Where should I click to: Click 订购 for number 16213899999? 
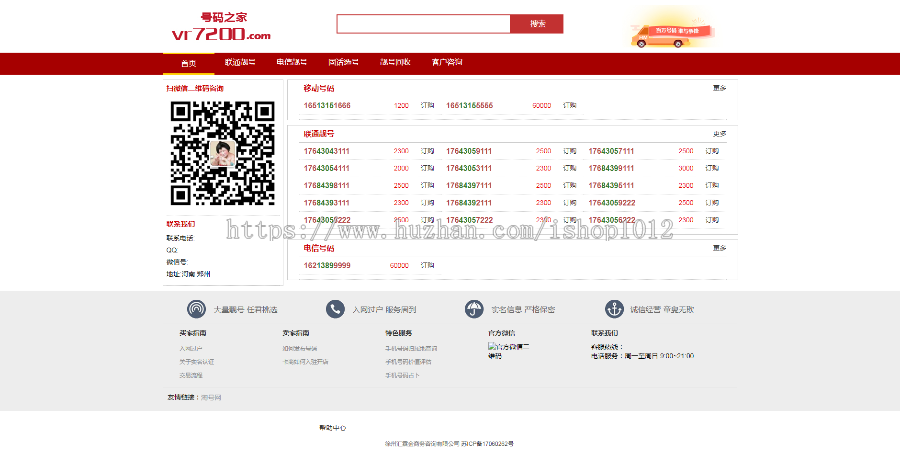point(427,265)
